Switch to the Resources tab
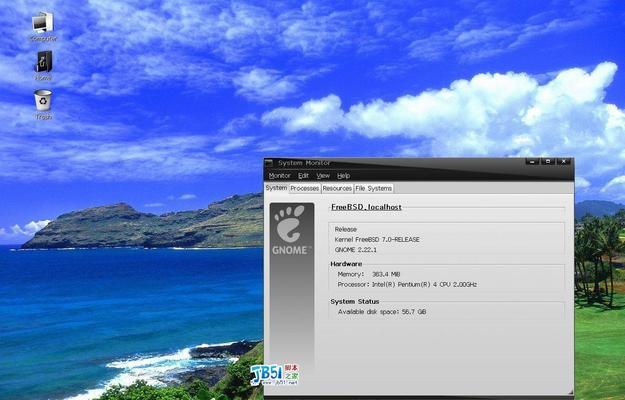 pyautogui.click(x=337, y=188)
